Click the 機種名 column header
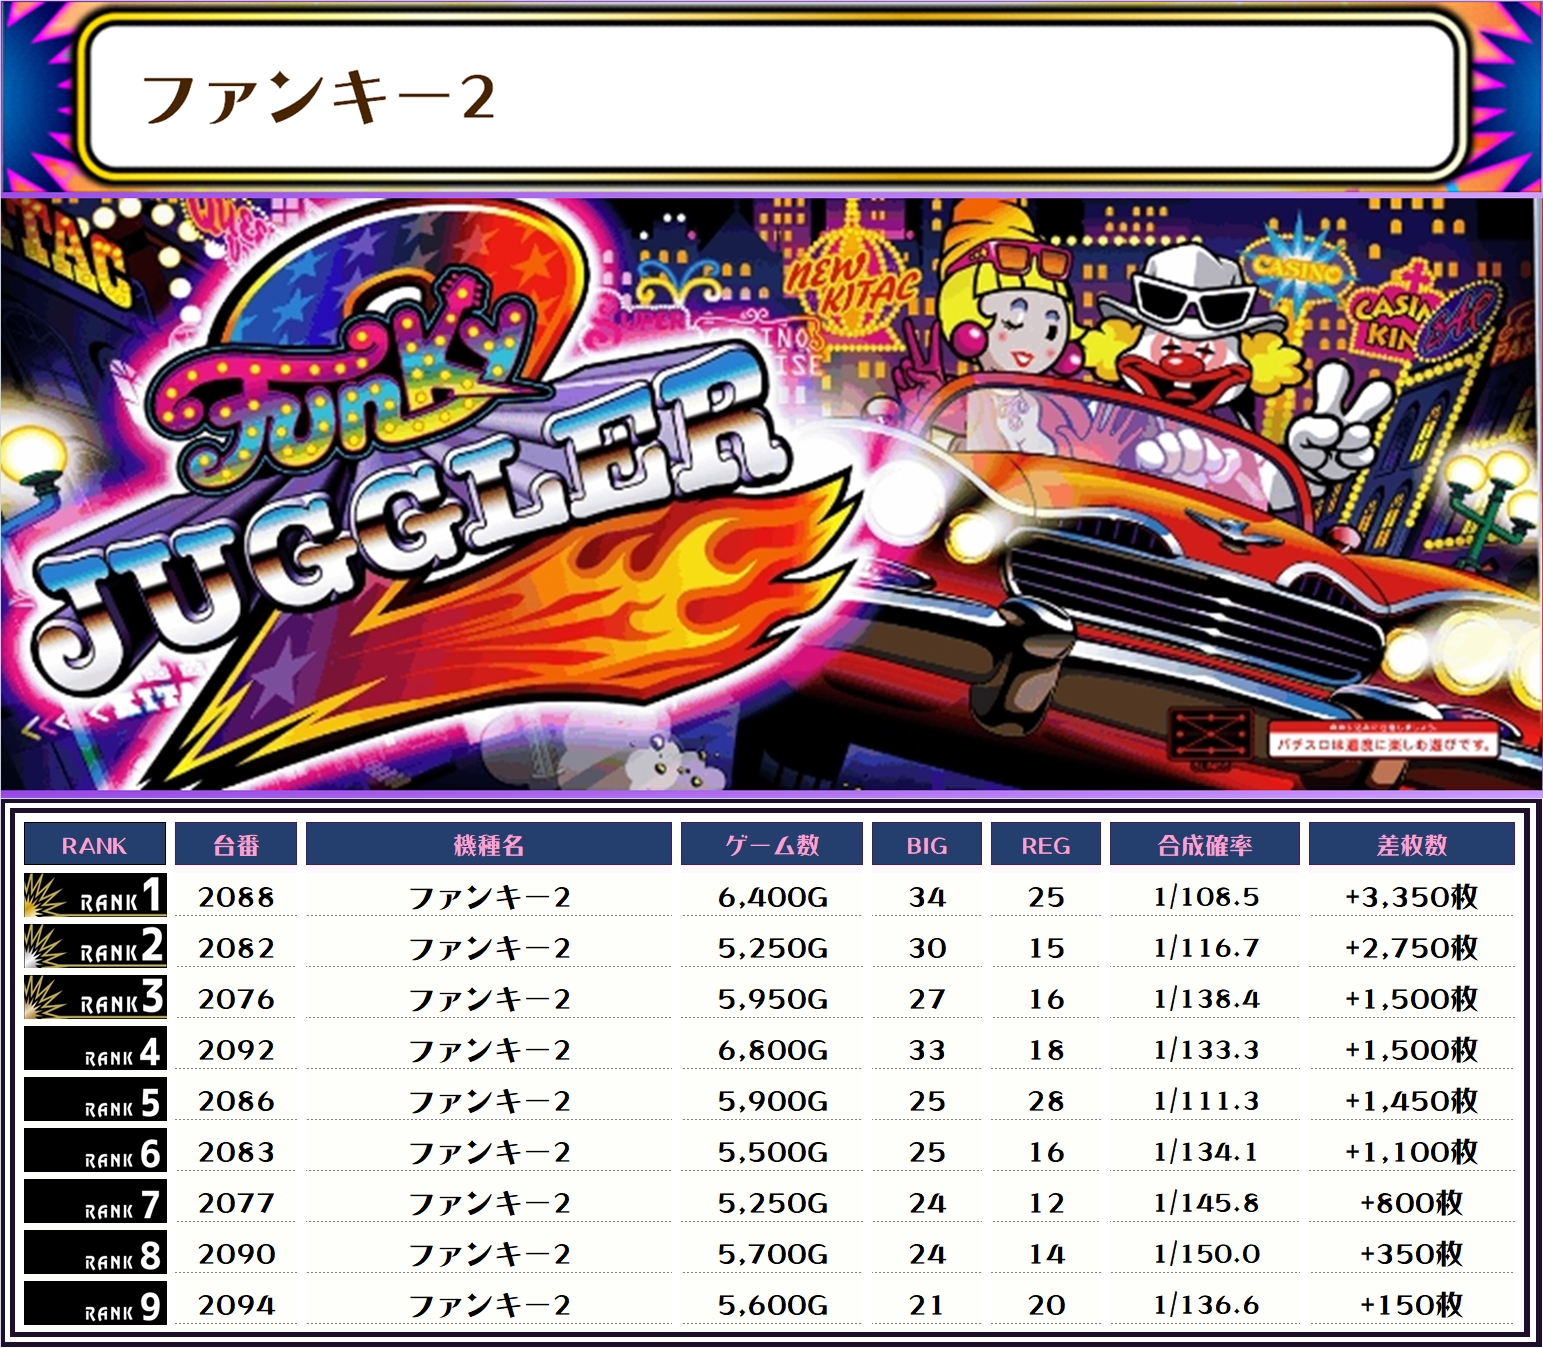The image size is (1543, 1348). (x=489, y=845)
